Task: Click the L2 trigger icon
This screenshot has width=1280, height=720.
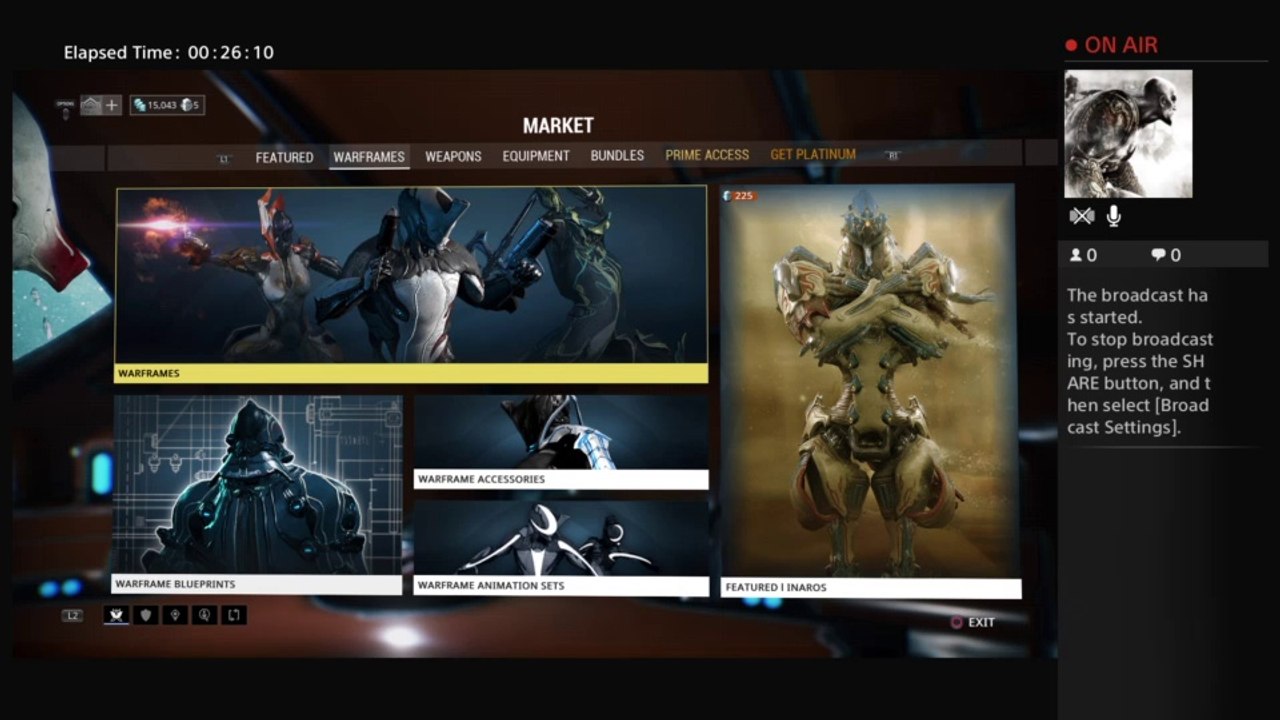Action: 72,615
